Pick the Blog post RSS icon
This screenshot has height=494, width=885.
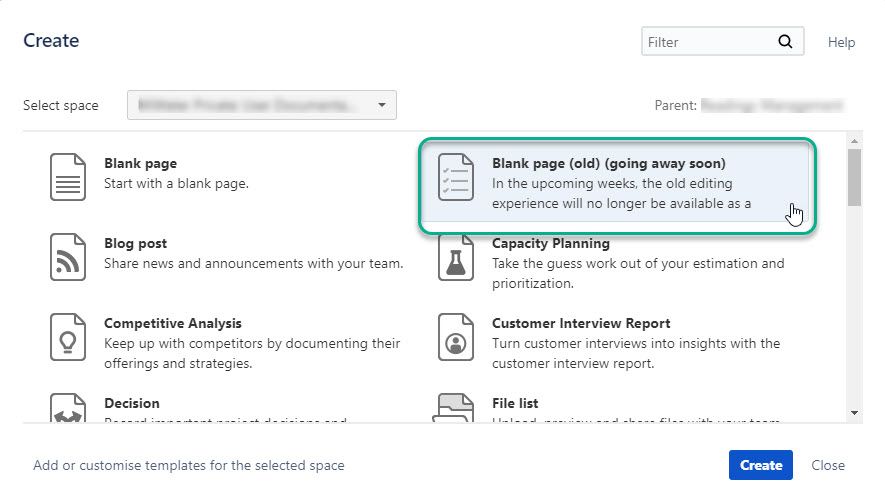click(68, 257)
